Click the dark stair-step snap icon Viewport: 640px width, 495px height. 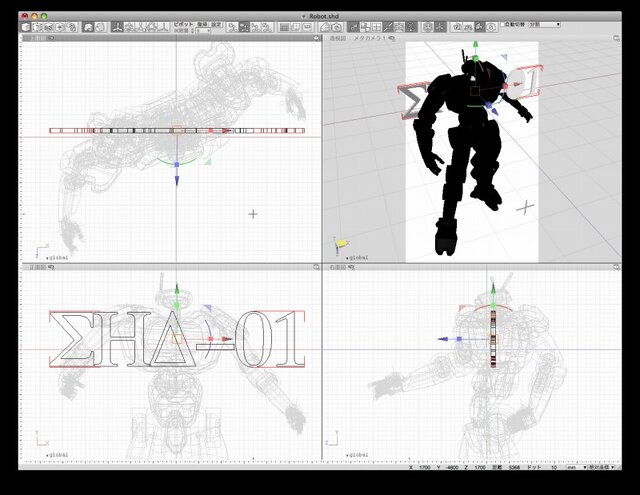tap(353, 27)
